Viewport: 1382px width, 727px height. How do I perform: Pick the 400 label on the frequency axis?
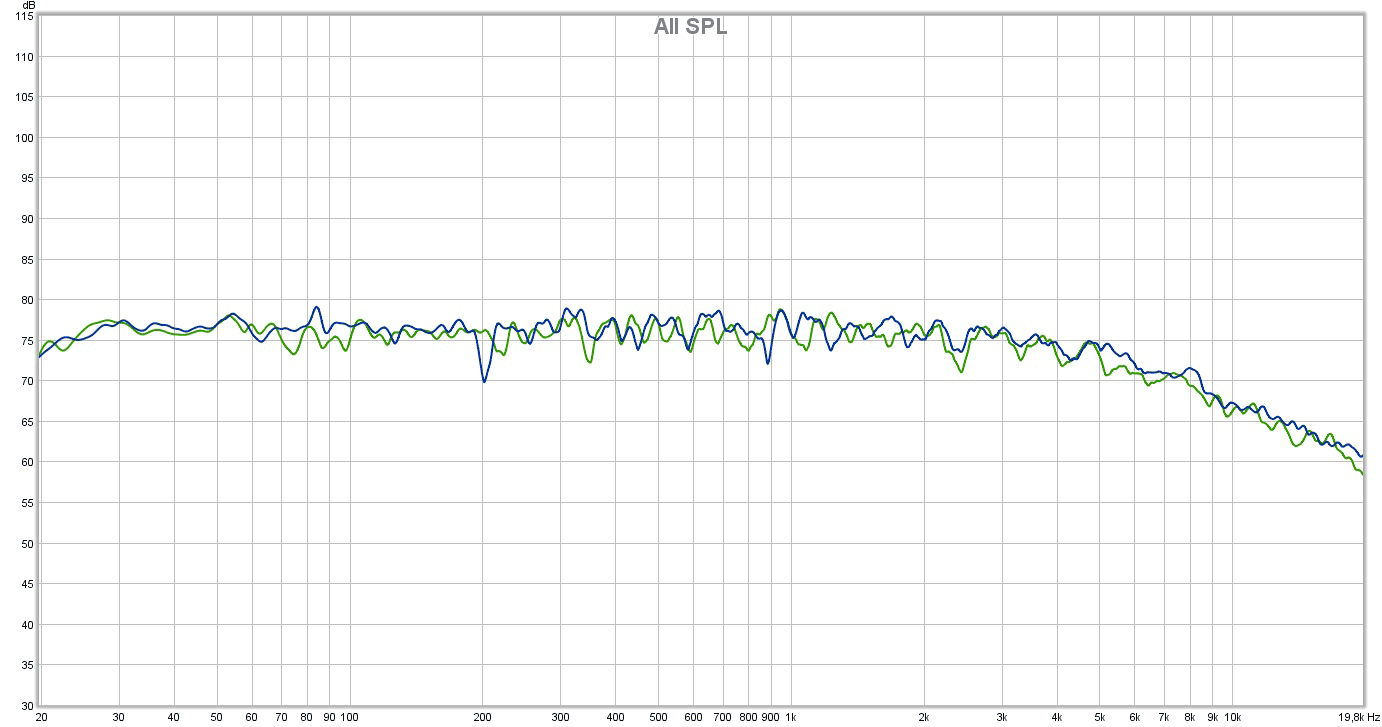coord(616,717)
